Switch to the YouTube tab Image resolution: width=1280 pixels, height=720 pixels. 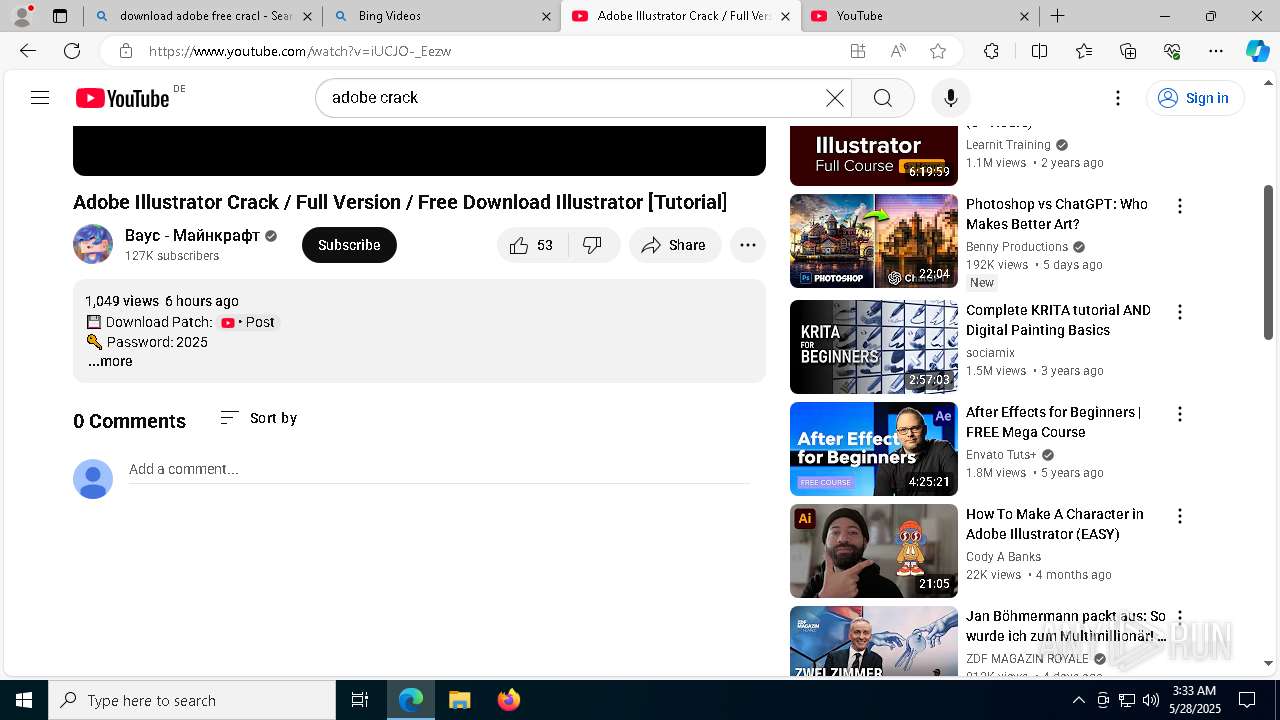point(920,16)
